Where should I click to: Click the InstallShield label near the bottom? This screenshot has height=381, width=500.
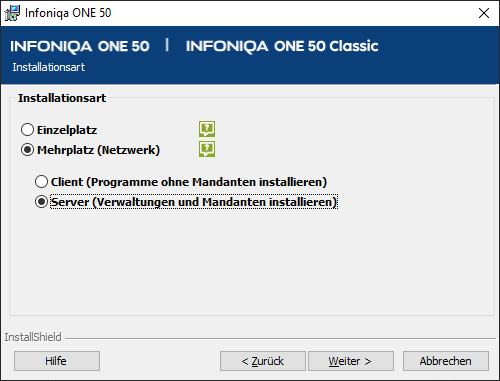tap(33, 337)
